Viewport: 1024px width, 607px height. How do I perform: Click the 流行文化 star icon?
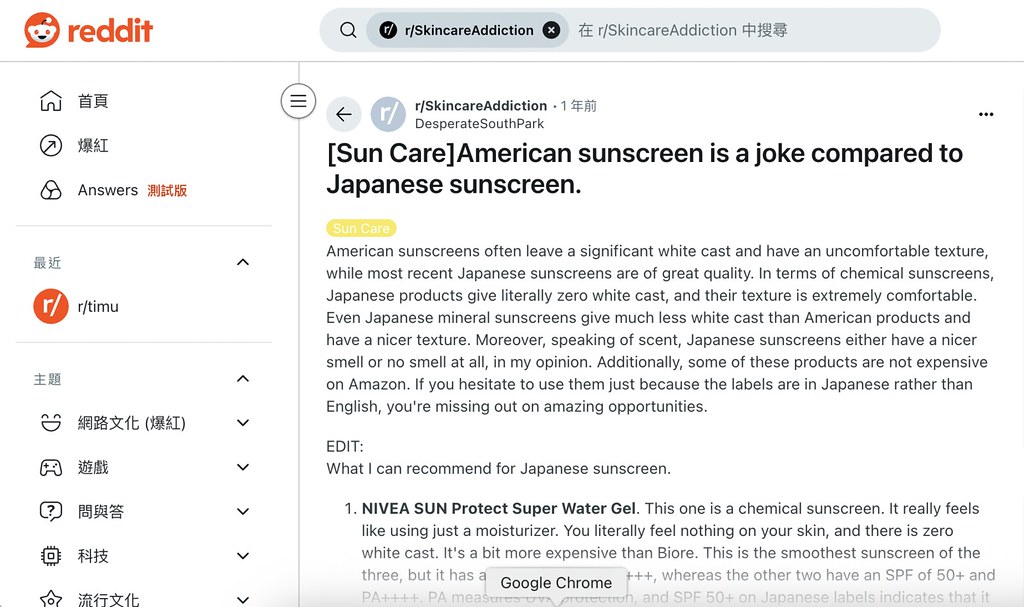pos(51,599)
